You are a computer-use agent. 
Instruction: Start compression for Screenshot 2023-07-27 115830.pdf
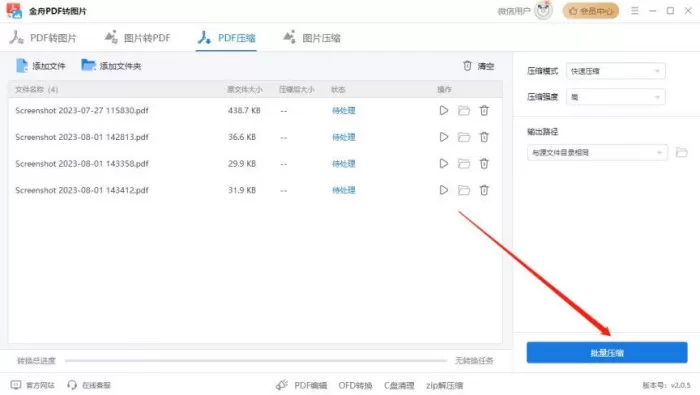click(x=443, y=110)
